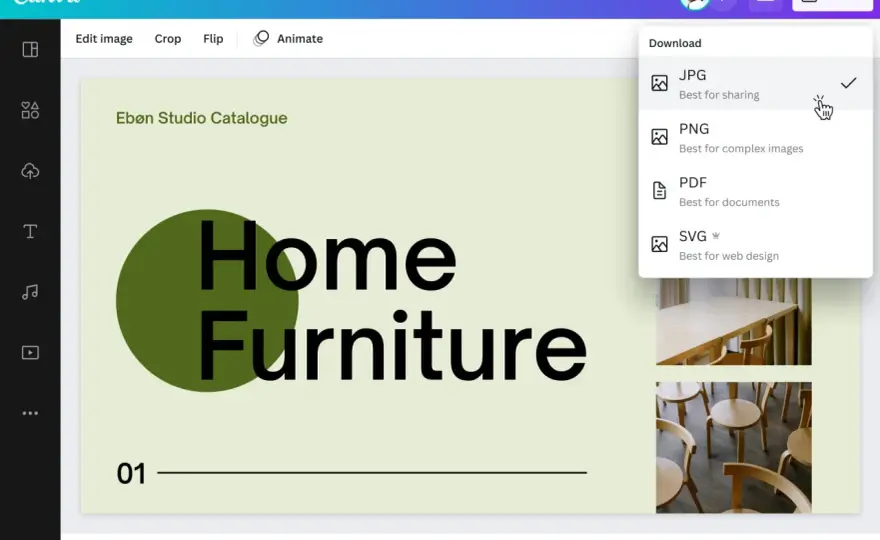Select the Text tool in sidebar
Screen dimensions: 880x540
click(30, 231)
